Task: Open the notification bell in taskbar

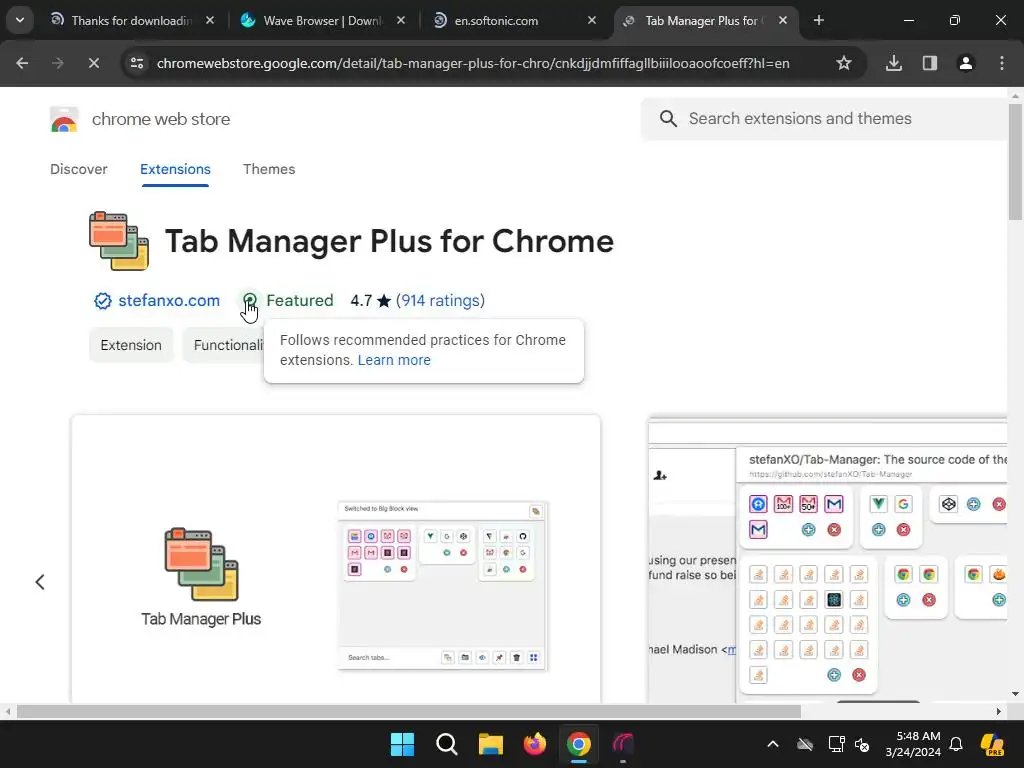Action: [956, 744]
